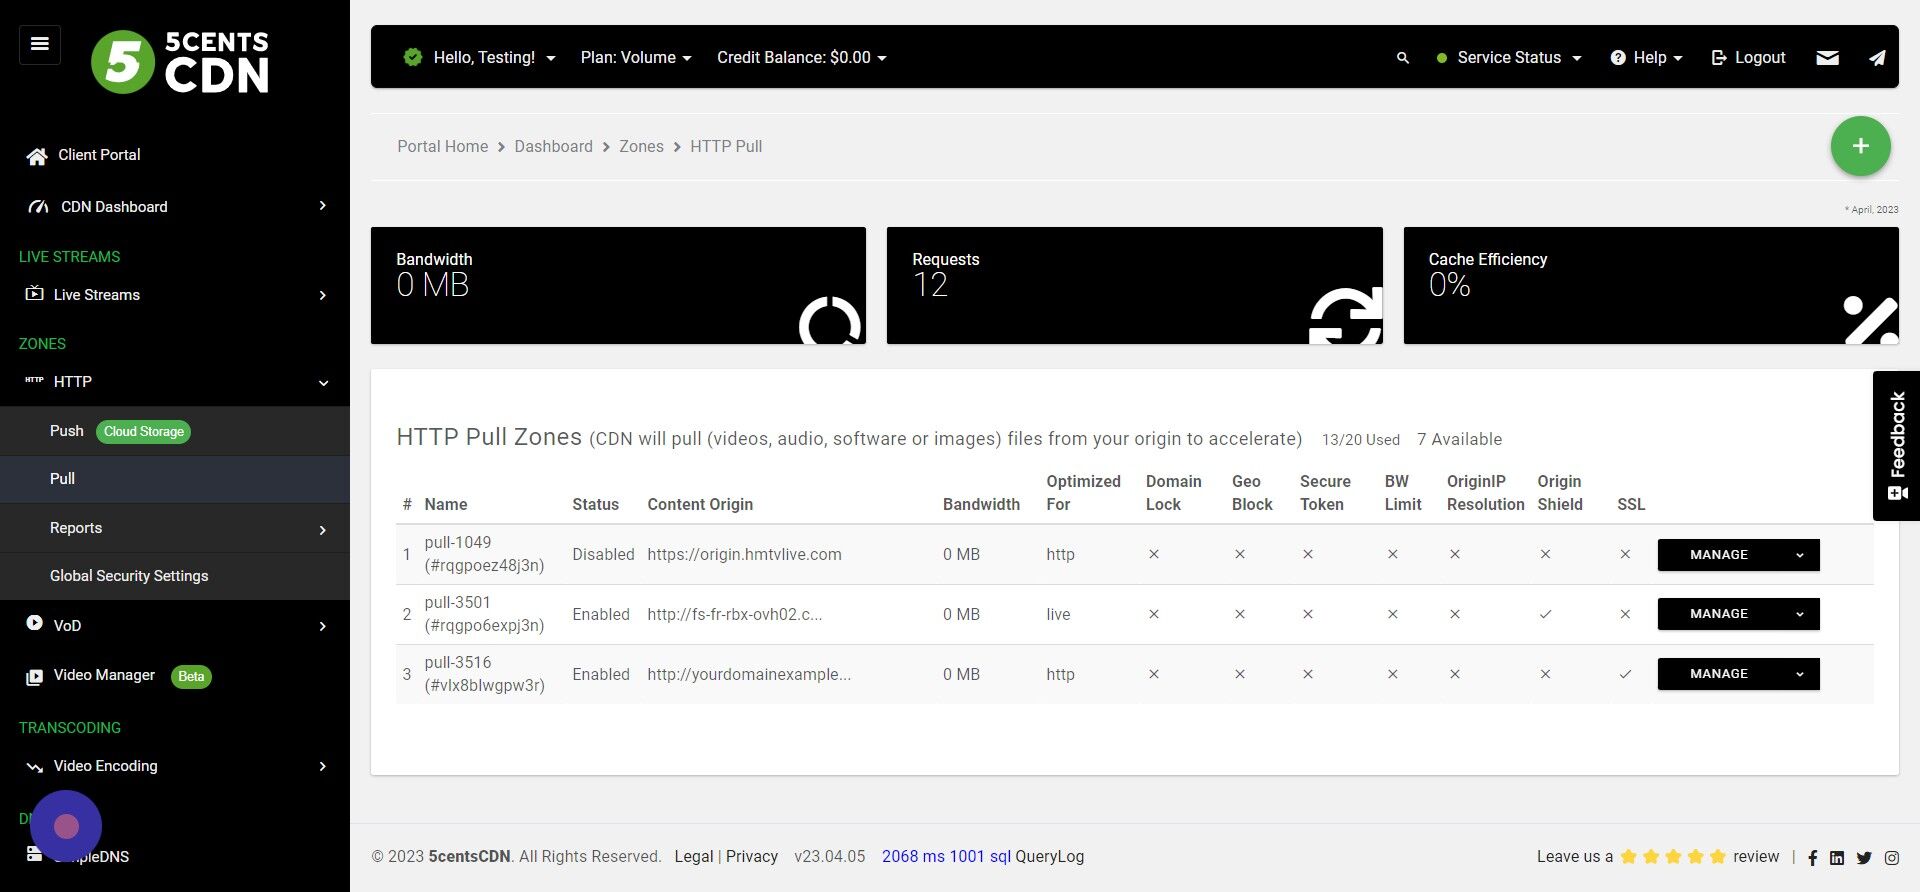Open the Instagram footer icon
Image resolution: width=1920 pixels, height=892 pixels.
[x=1892, y=858]
